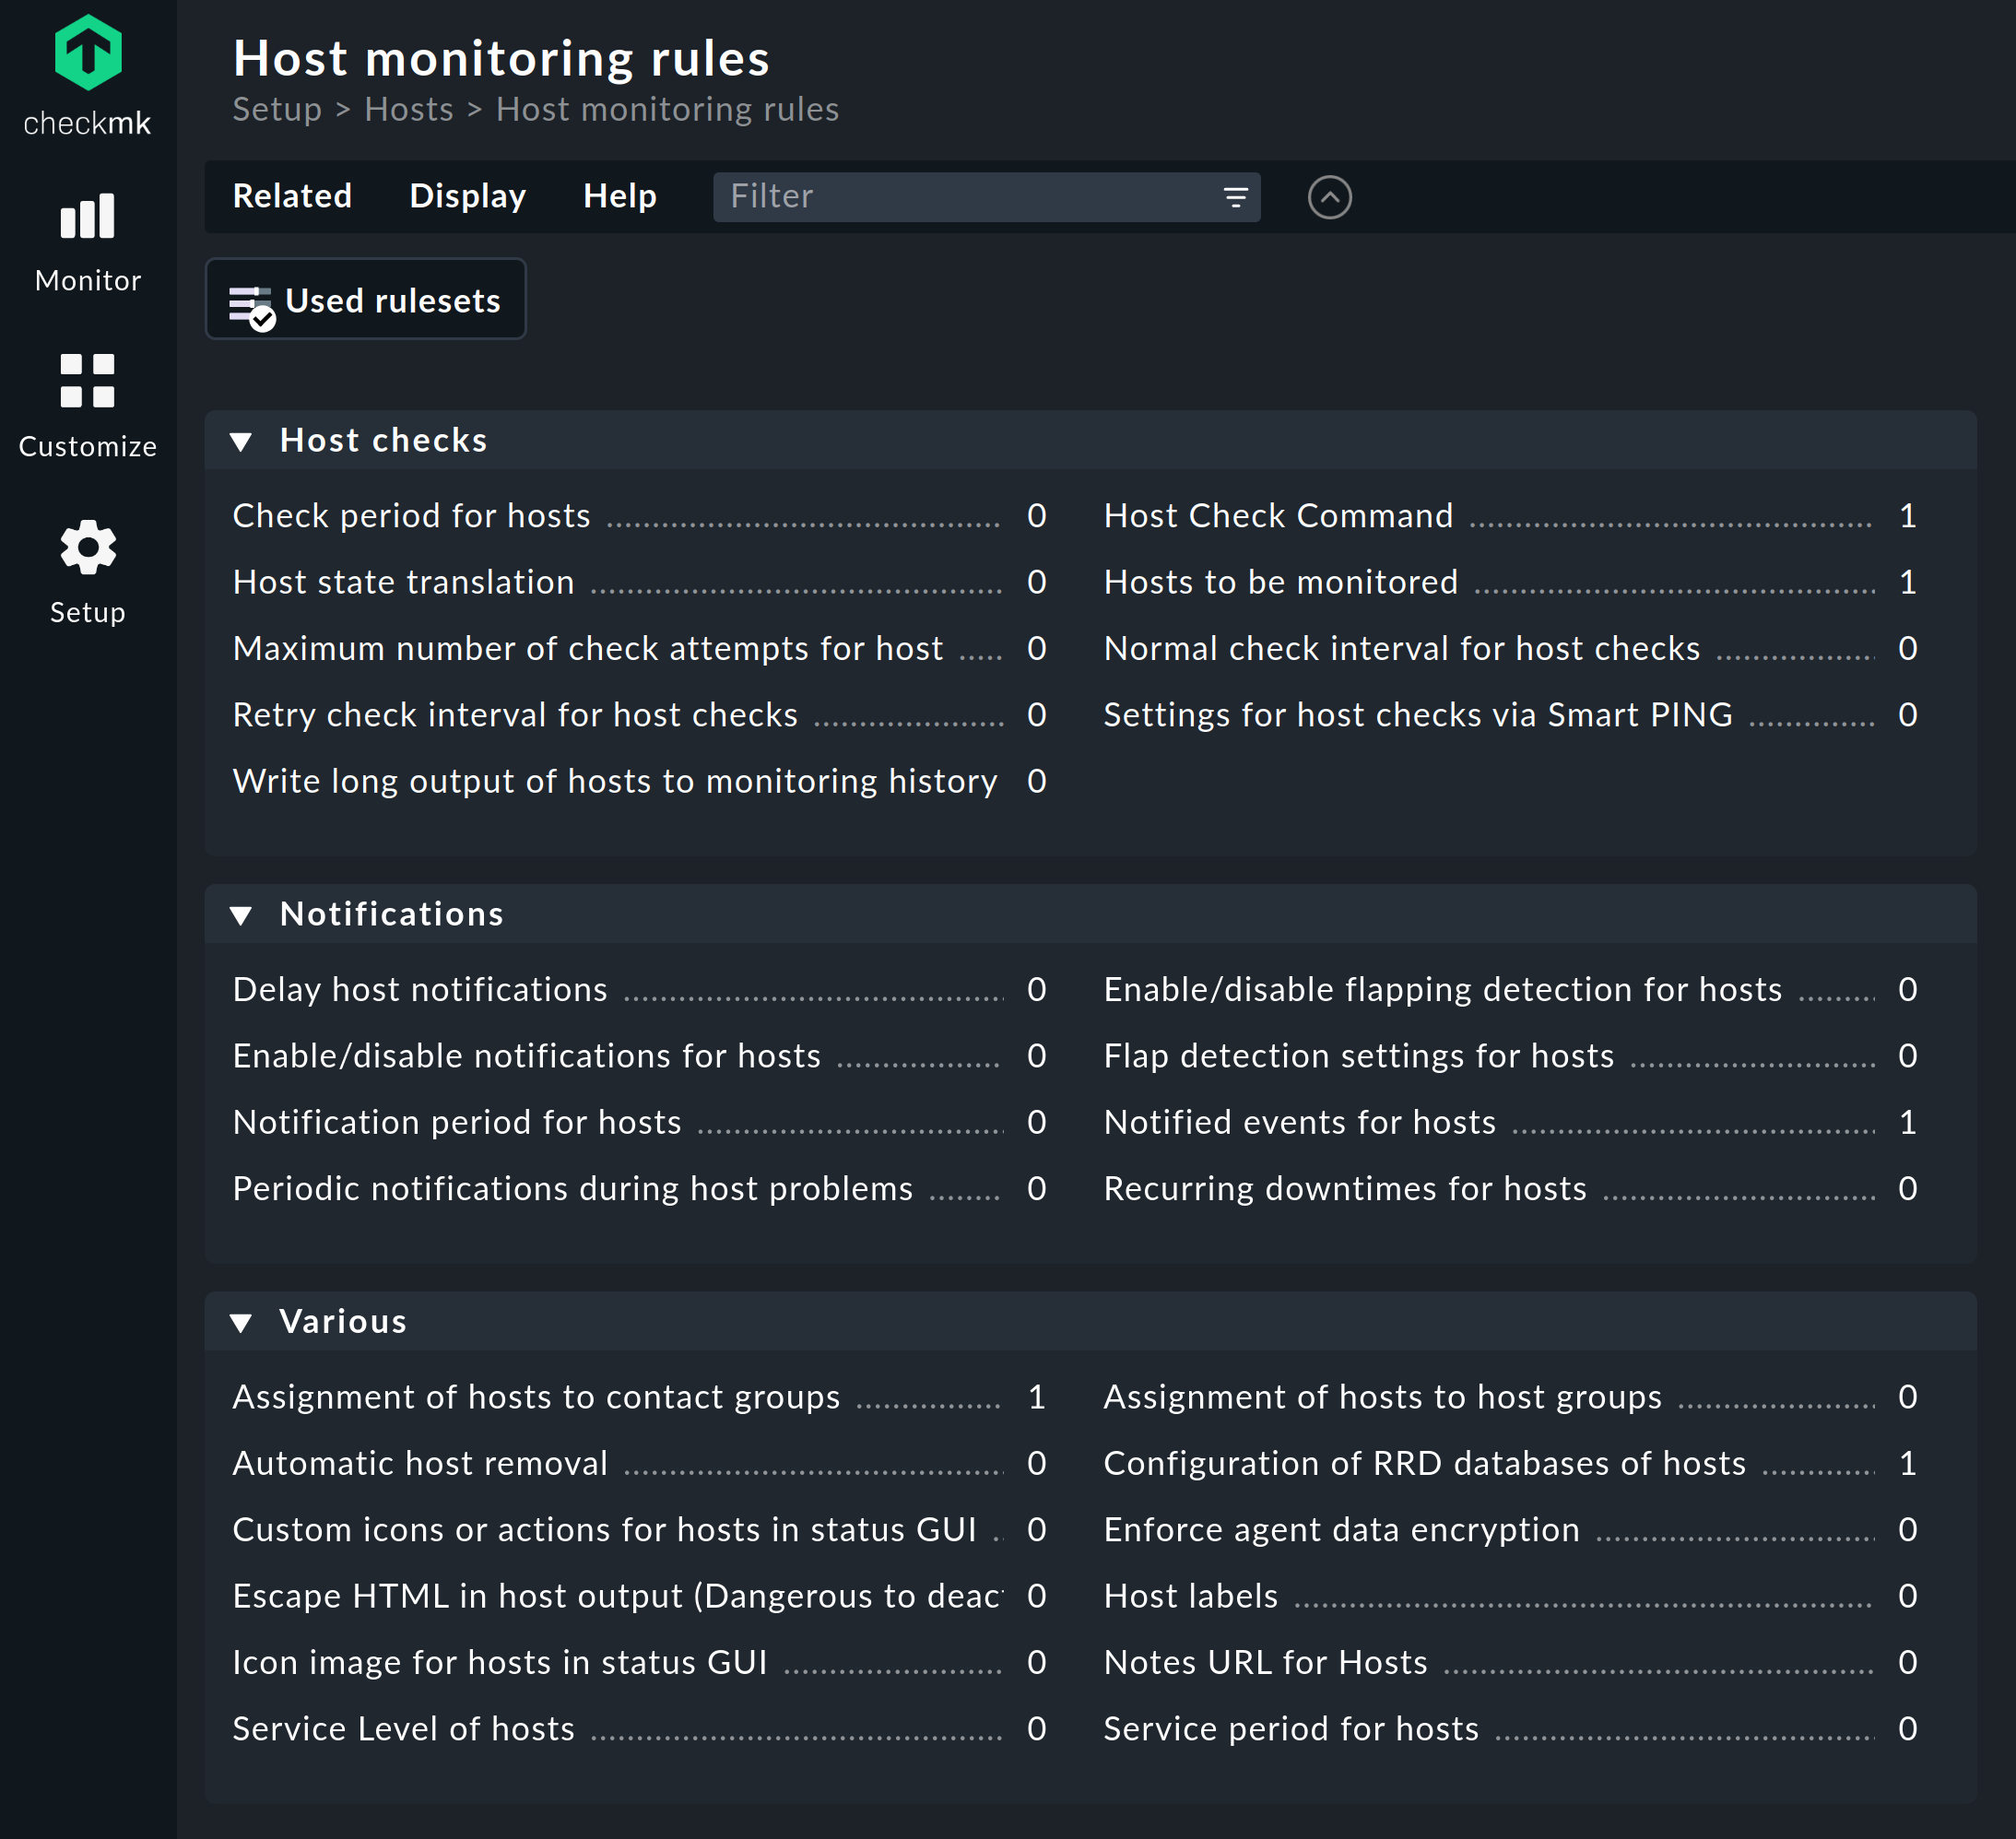Image resolution: width=2016 pixels, height=1839 pixels.
Task: Open the Host Check Command ruleset
Action: 1278,516
